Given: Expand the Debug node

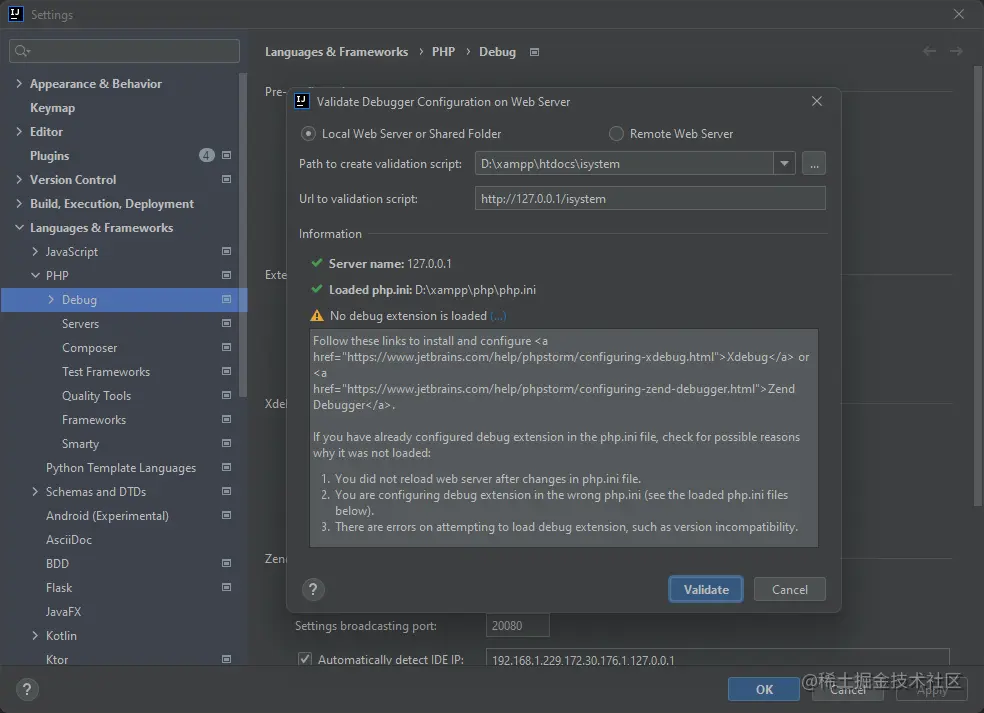Looking at the screenshot, I should 51,299.
